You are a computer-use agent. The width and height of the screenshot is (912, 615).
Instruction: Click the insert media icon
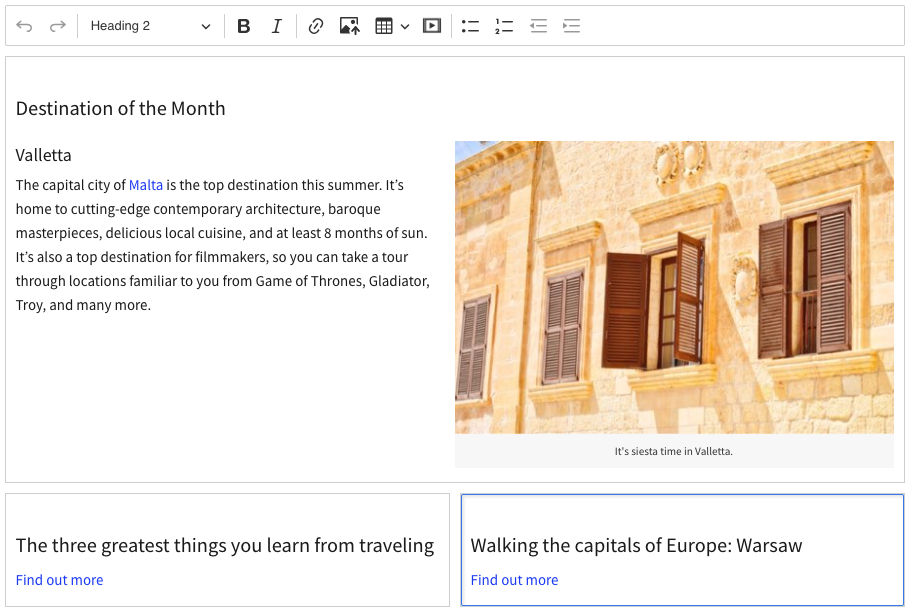(x=432, y=26)
